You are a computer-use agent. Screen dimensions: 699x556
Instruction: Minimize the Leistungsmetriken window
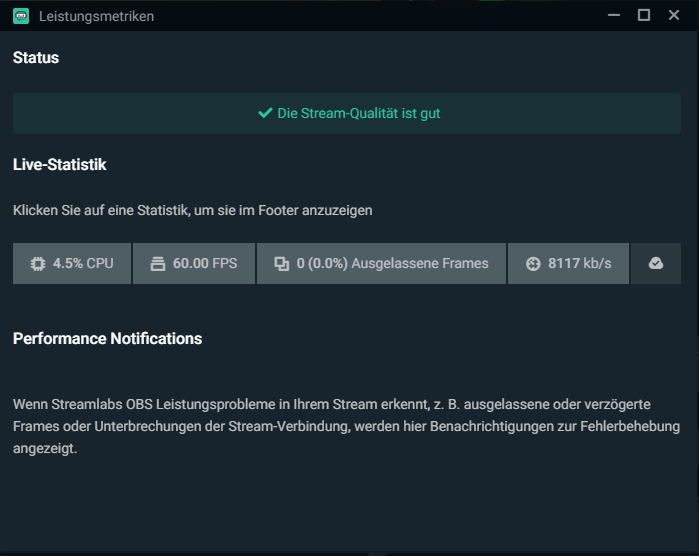[613, 15]
